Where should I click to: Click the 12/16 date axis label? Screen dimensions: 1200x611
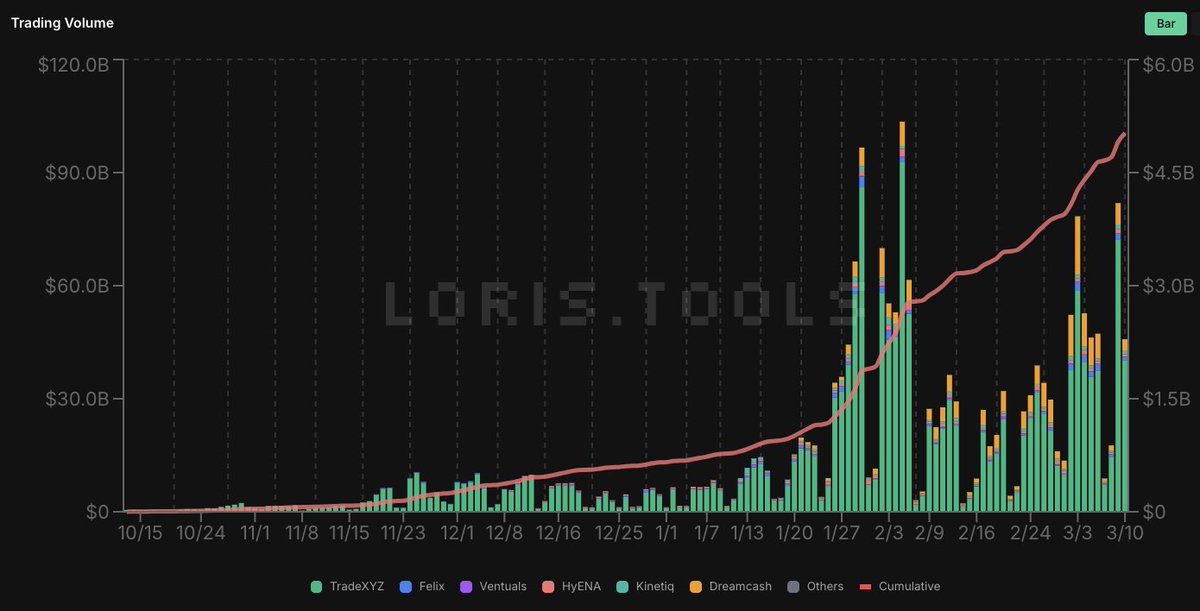[x=558, y=533]
